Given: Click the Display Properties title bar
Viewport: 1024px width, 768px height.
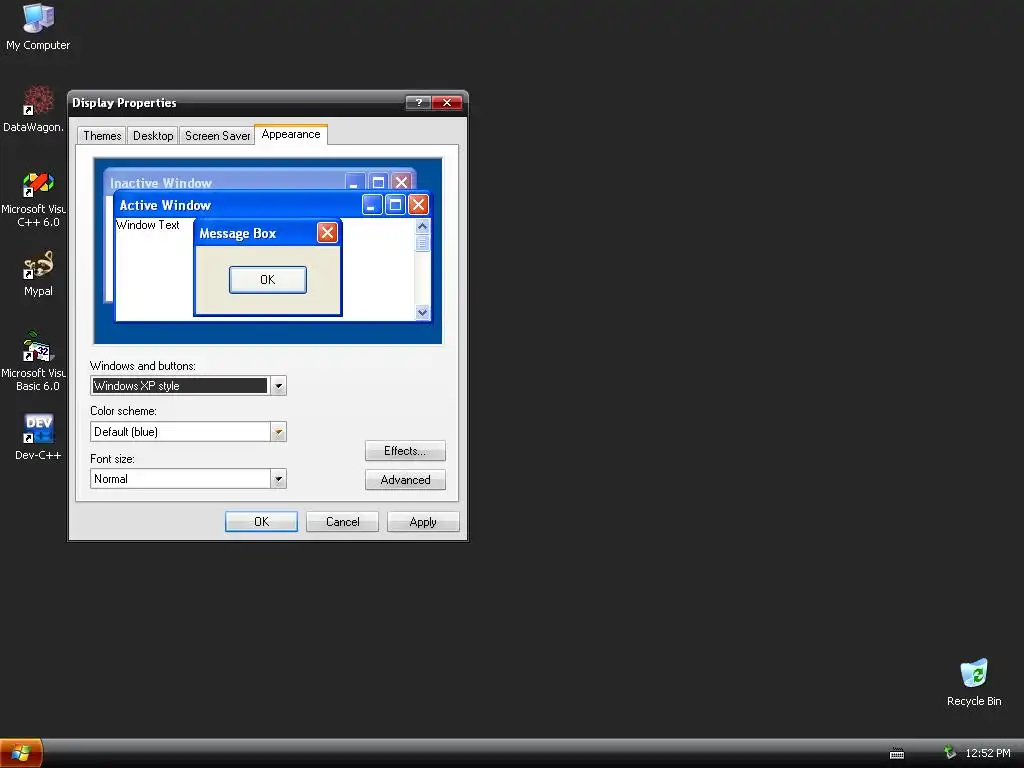Looking at the screenshot, I should 236,103.
